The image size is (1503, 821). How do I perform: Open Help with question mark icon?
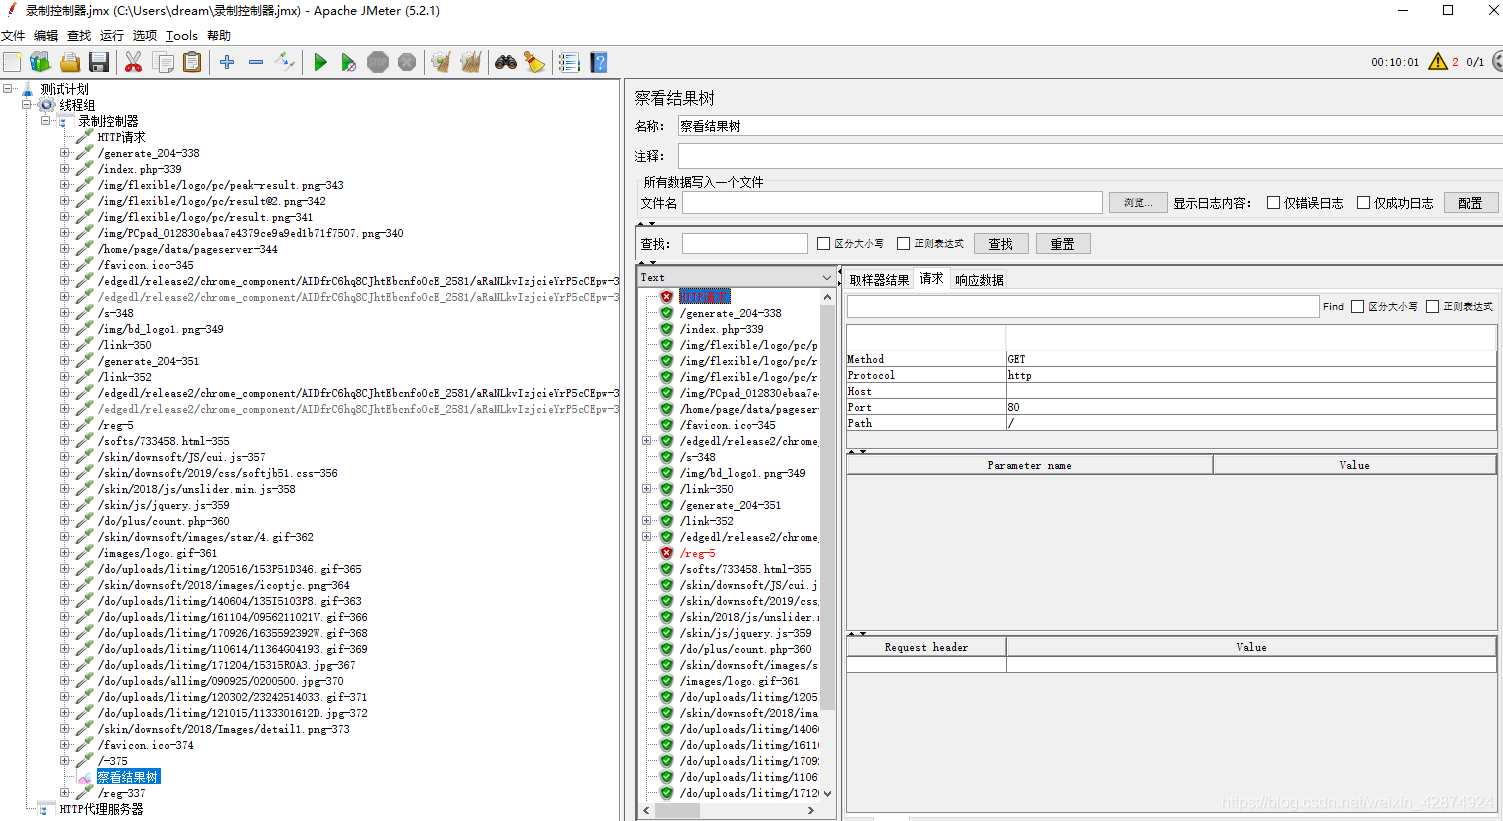pyautogui.click(x=599, y=62)
